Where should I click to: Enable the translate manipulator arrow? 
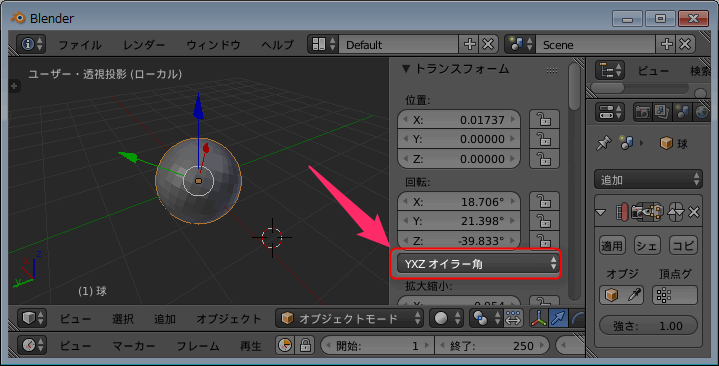pos(558,318)
